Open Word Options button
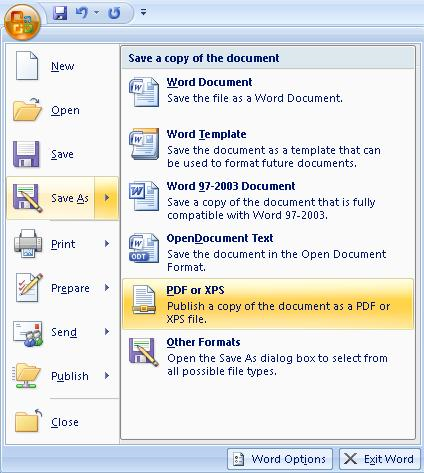The height and width of the screenshot is (473, 424). pyautogui.click(x=280, y=459)
